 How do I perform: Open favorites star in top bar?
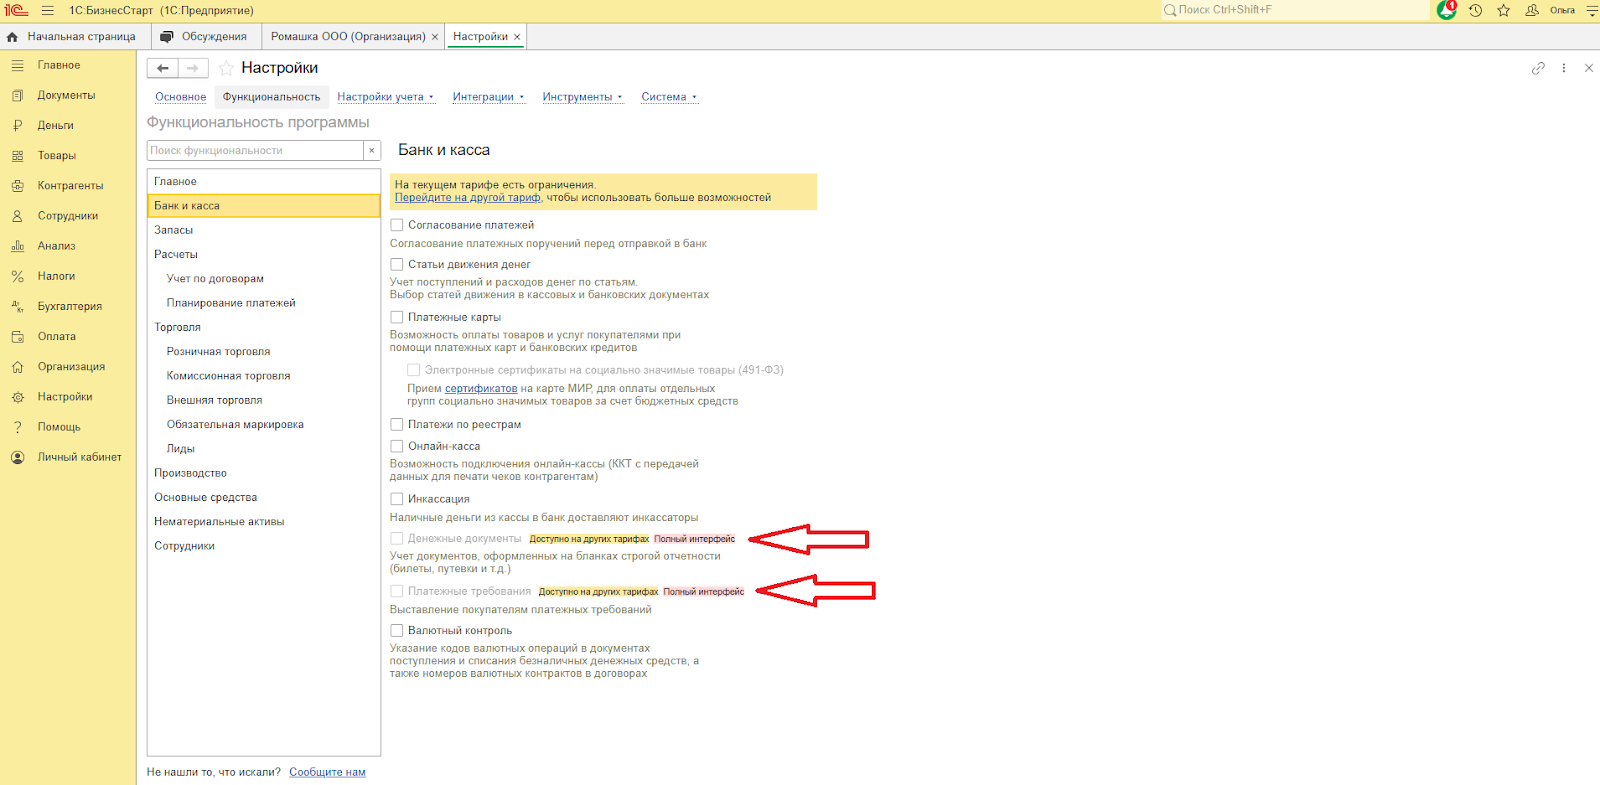point(1503,10)
